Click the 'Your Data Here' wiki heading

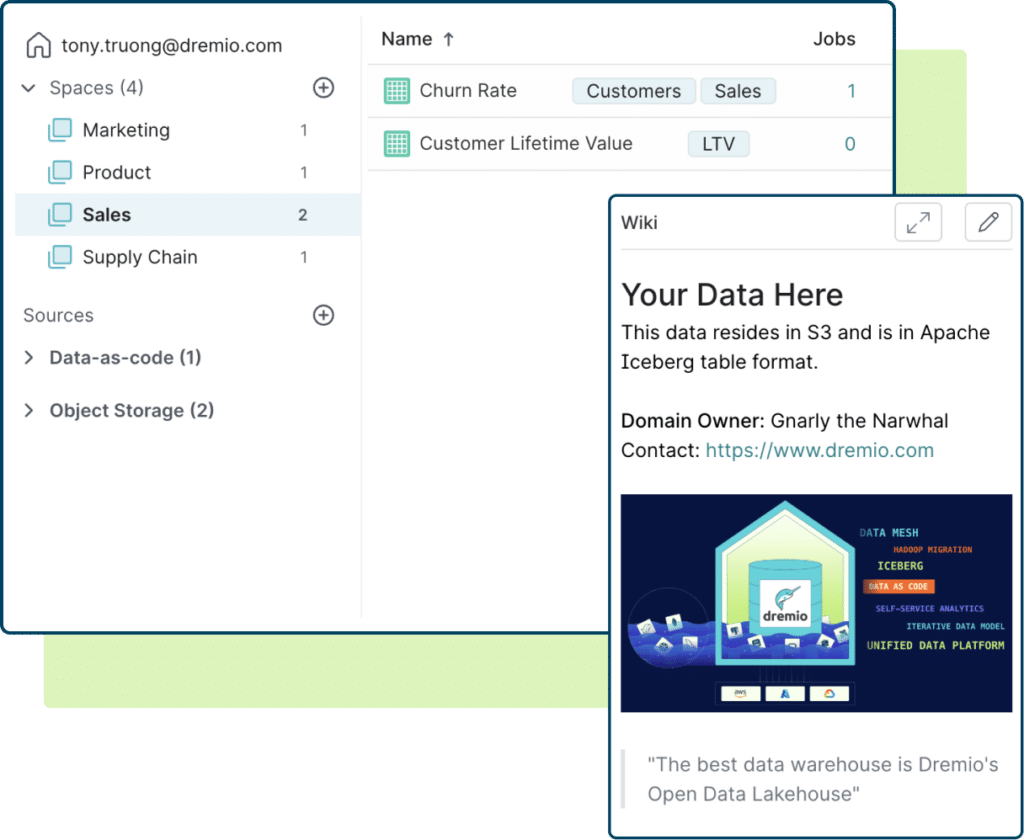[x=732, y=295]
